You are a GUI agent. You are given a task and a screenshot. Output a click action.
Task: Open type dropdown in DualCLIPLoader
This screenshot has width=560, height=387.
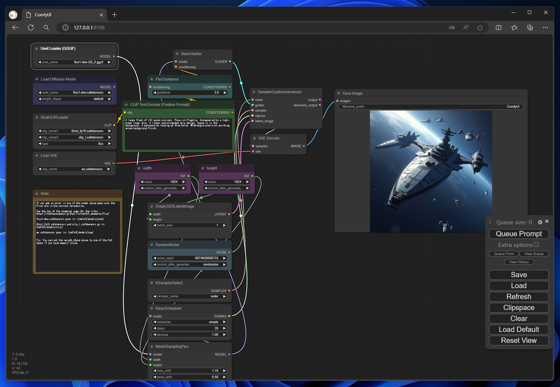[x=74, y=144]
